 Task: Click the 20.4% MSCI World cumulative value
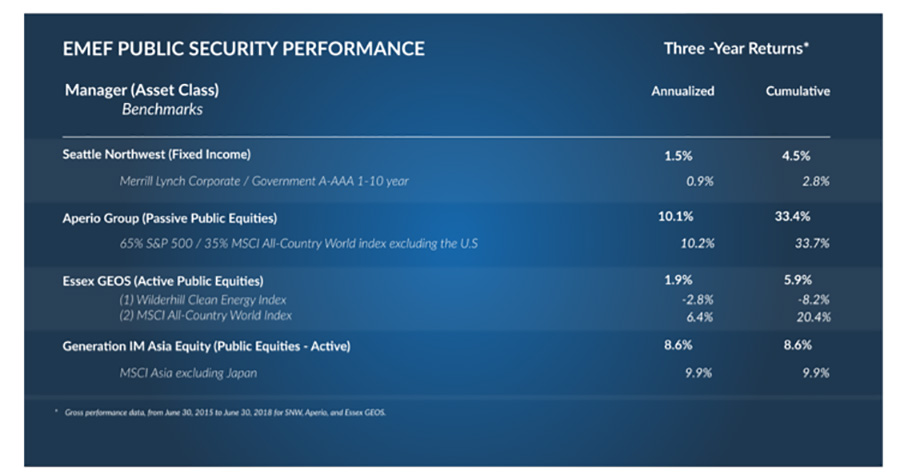pos(813,317)
